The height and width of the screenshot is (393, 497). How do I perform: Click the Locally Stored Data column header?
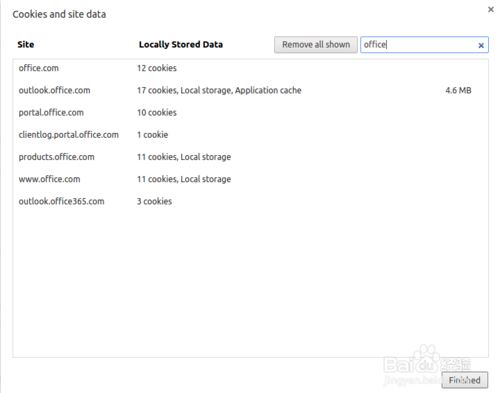point(181,44)
